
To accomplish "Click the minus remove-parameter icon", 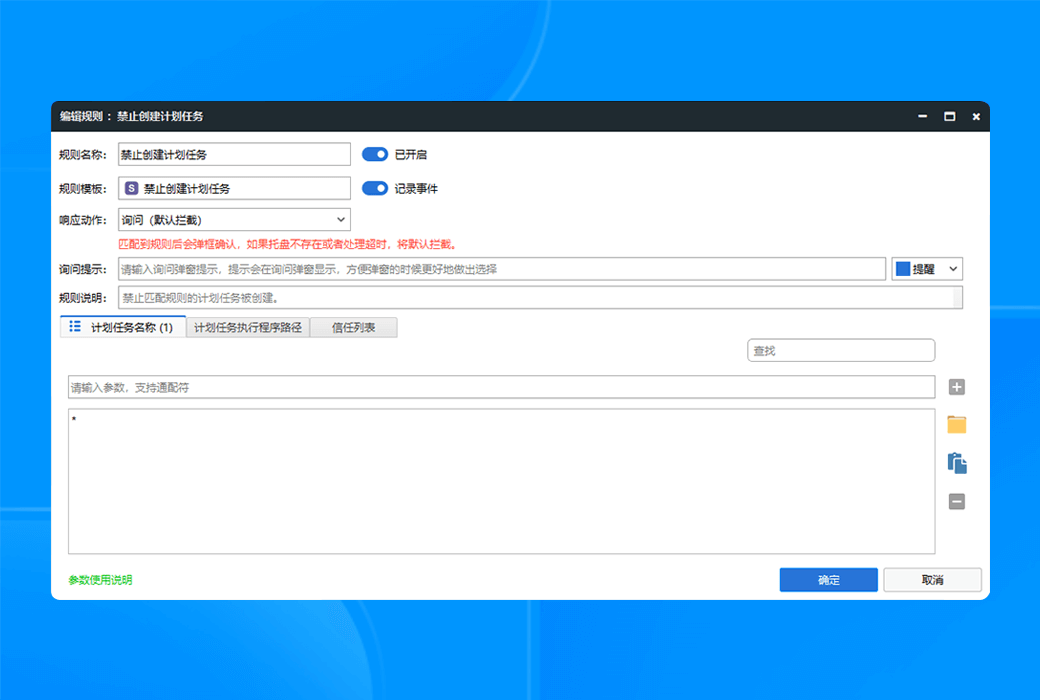I will point(956,502).
